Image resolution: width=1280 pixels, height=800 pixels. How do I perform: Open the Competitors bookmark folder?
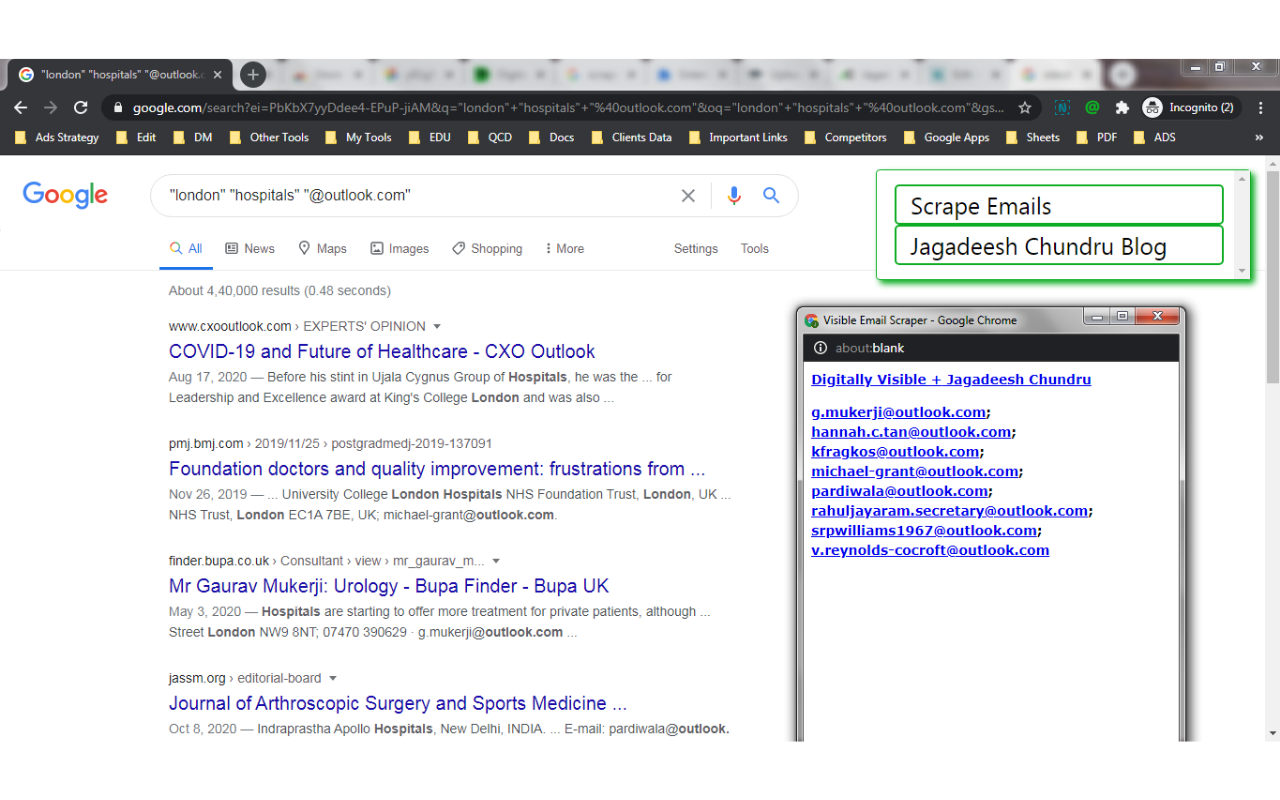point(845,137)
